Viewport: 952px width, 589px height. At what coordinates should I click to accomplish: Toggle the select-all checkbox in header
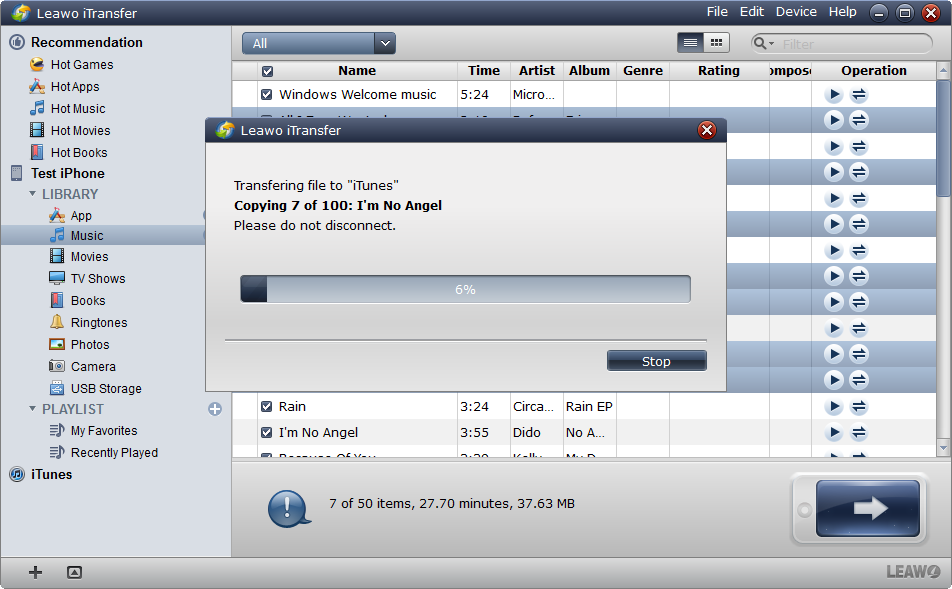coord(267,71)
